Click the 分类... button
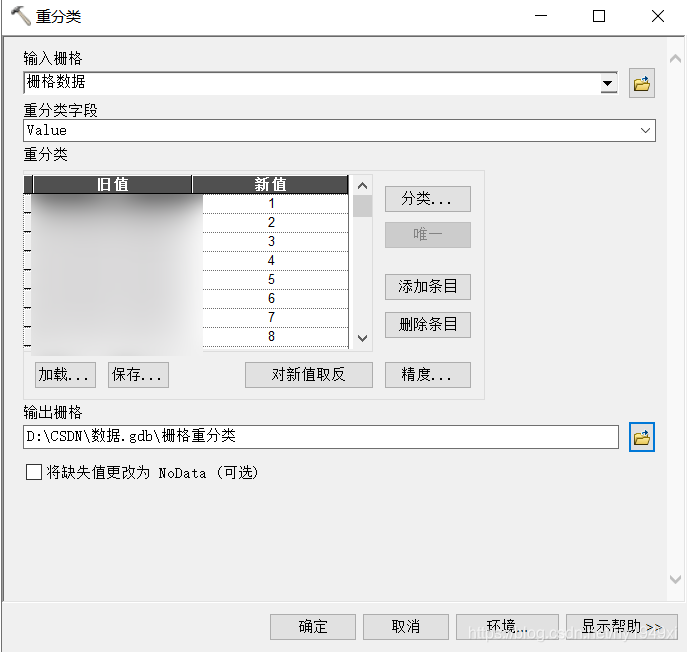The height and width of the screenshot is (652, 687). 428,199
